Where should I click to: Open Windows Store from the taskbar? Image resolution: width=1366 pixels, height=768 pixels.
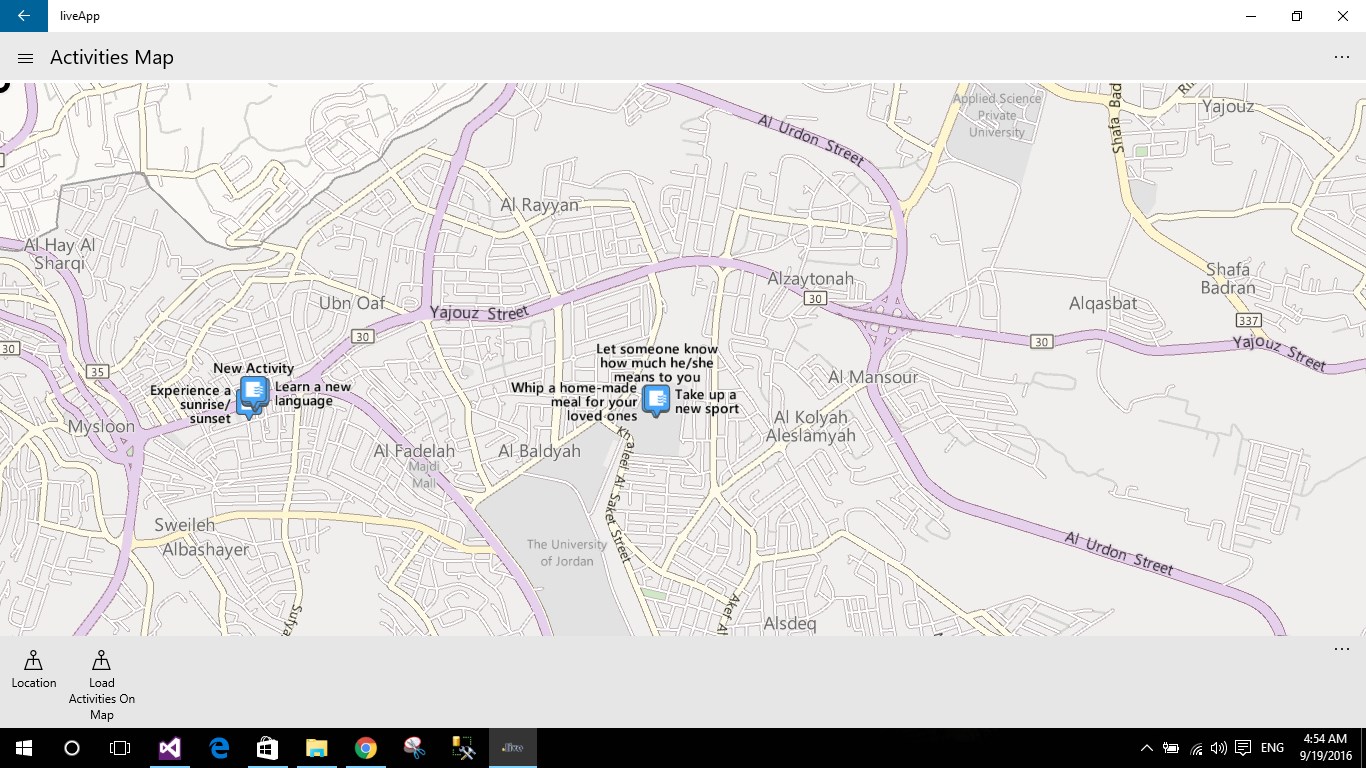[267, 748]
